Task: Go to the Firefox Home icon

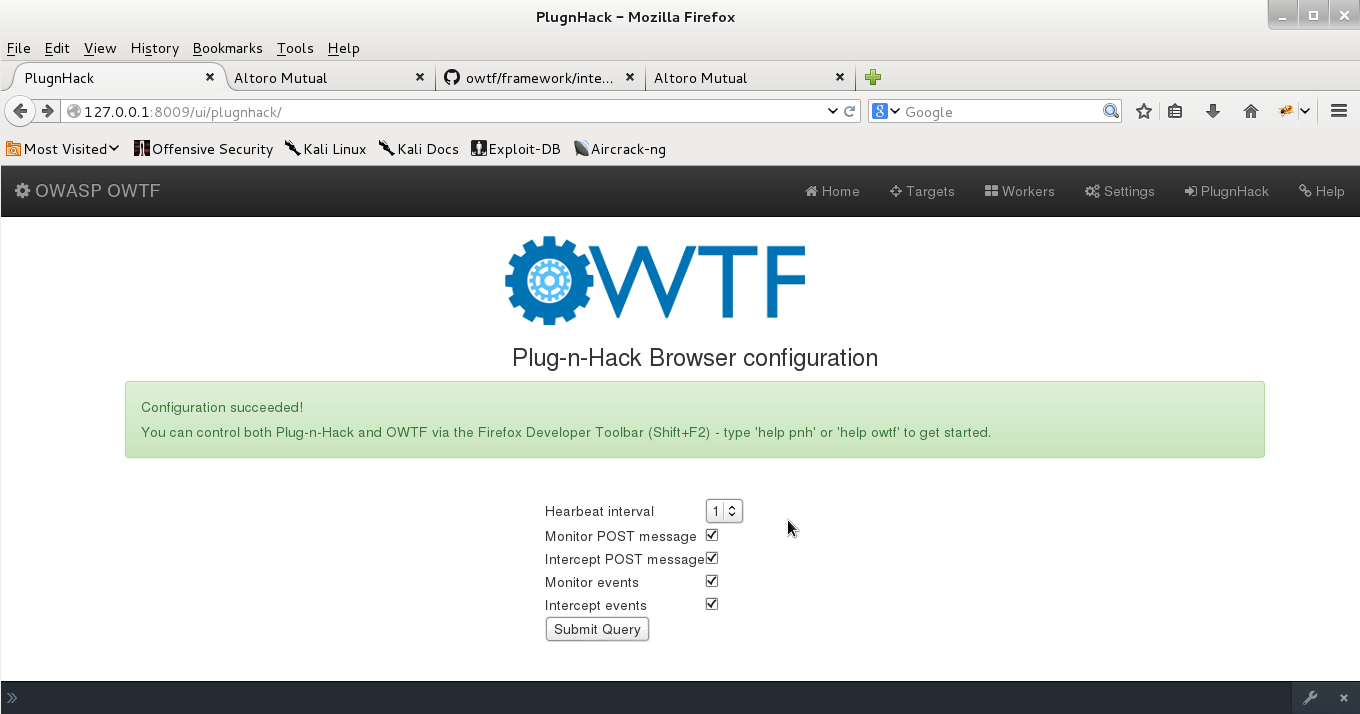Action: [x=1250, y=111]
